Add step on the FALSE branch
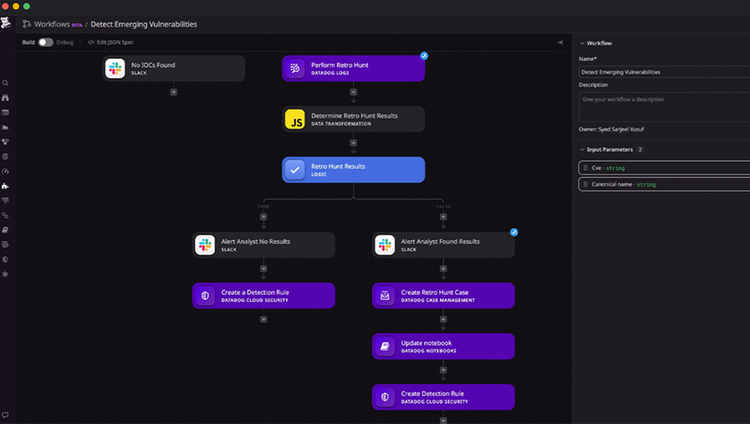Screen dimensions: 750x424 pos(443,217)
